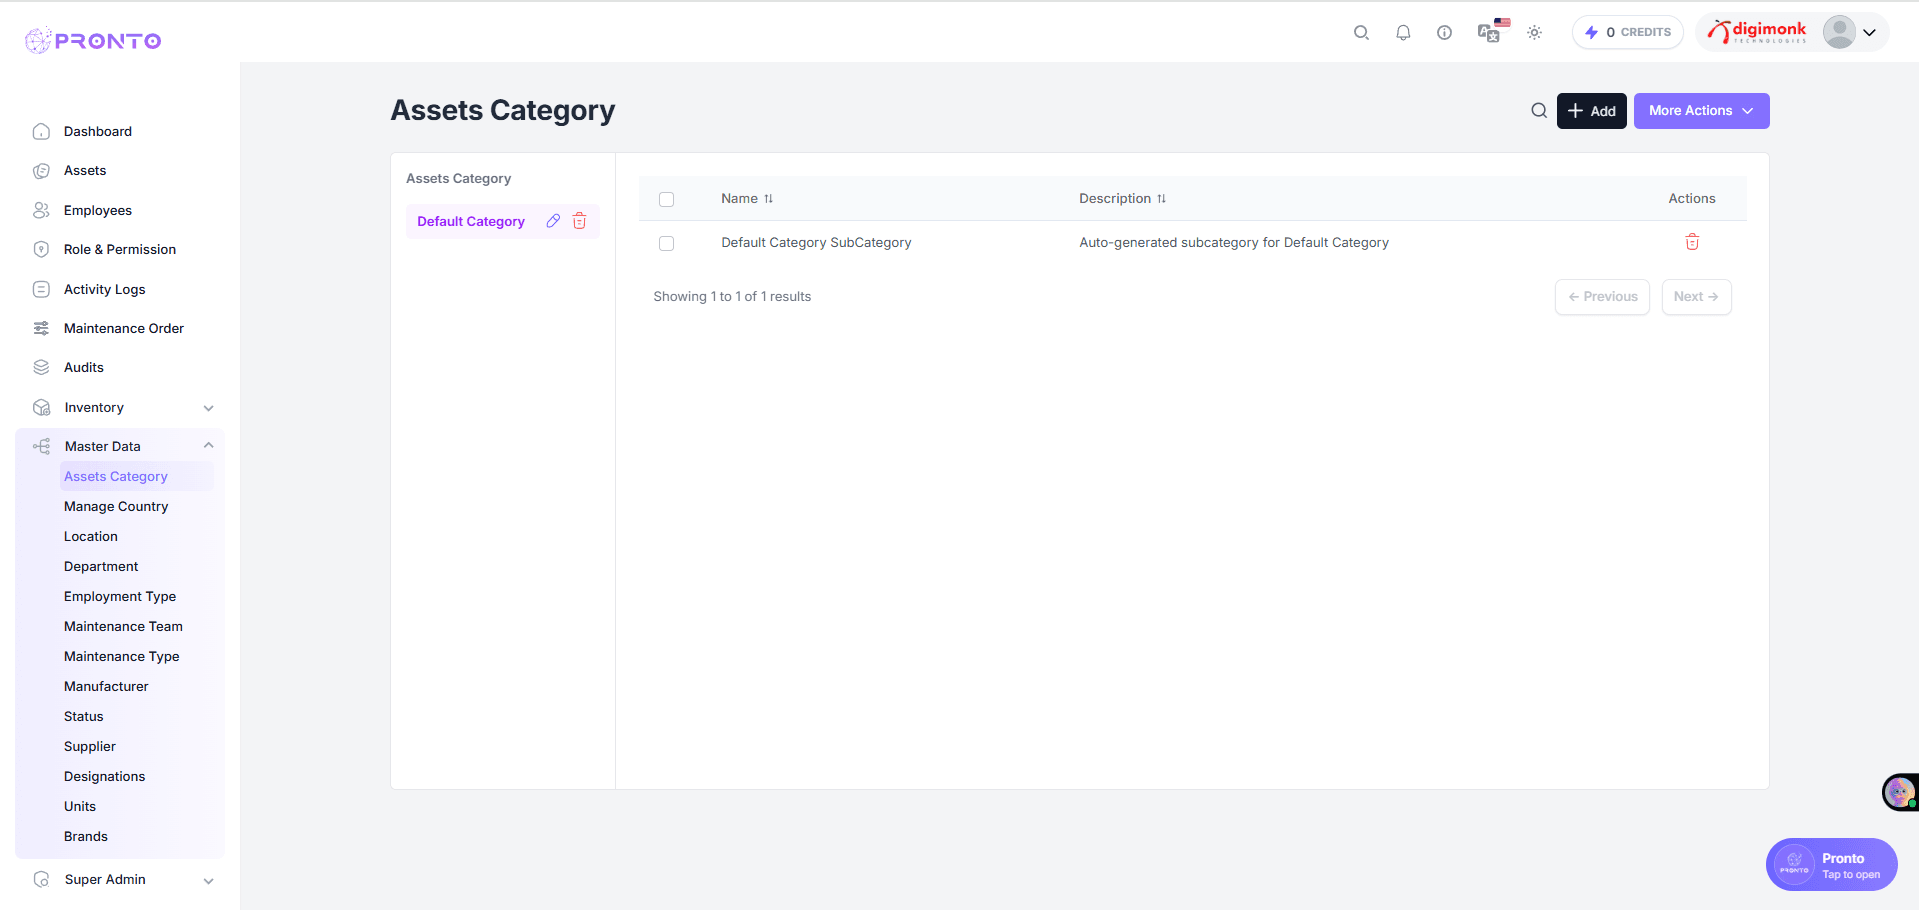
Task: Toggle light/dark theme using sun icon
Action: pyautogui.click(x=1534, y=32)
